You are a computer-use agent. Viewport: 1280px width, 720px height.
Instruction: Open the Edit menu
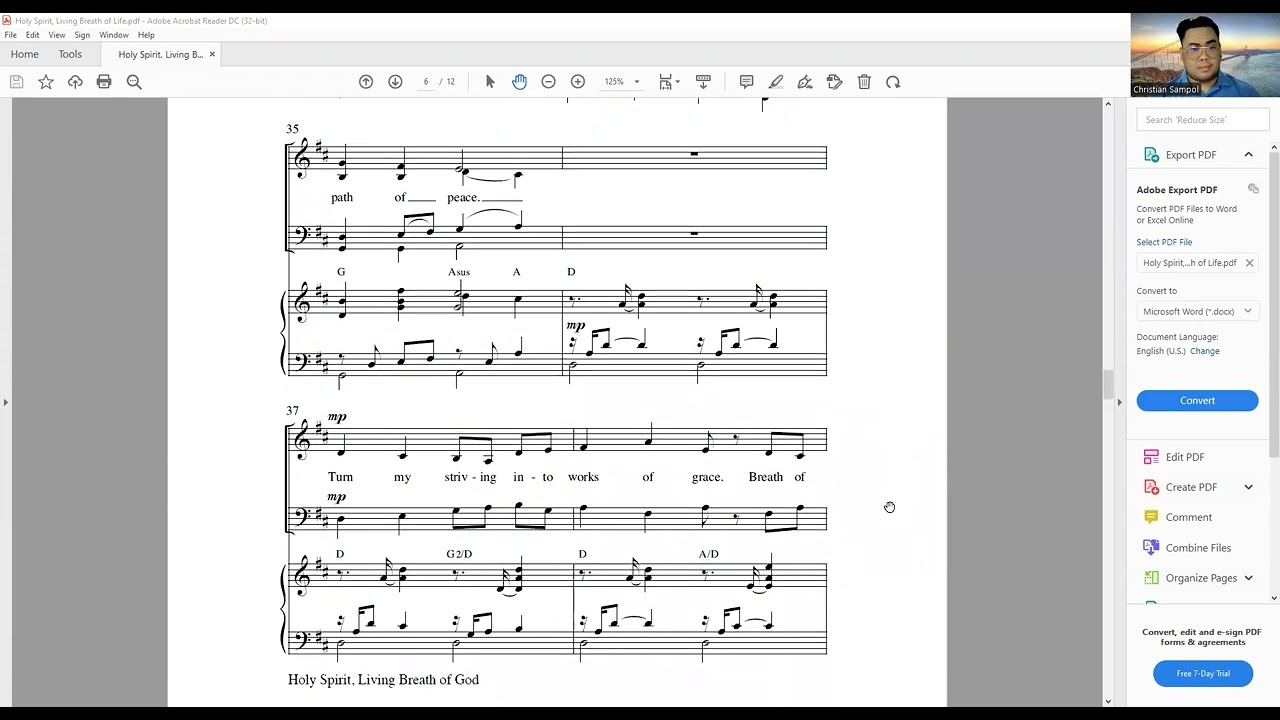point(33,35)
